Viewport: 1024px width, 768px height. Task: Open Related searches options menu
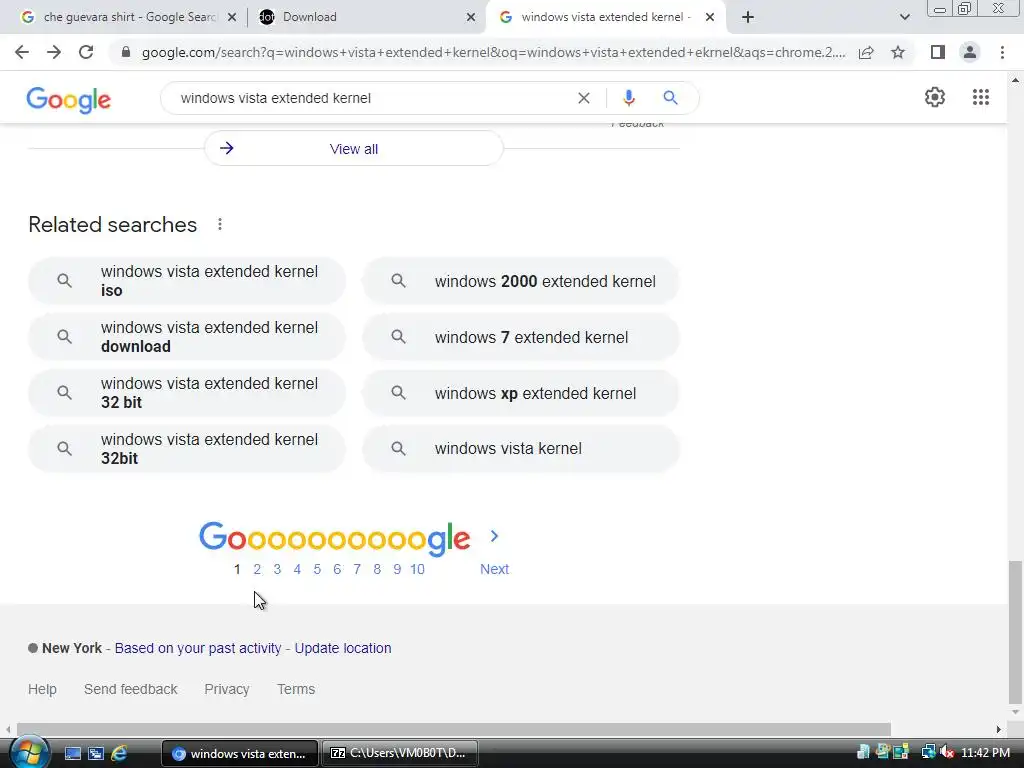[x=220, y=225]
